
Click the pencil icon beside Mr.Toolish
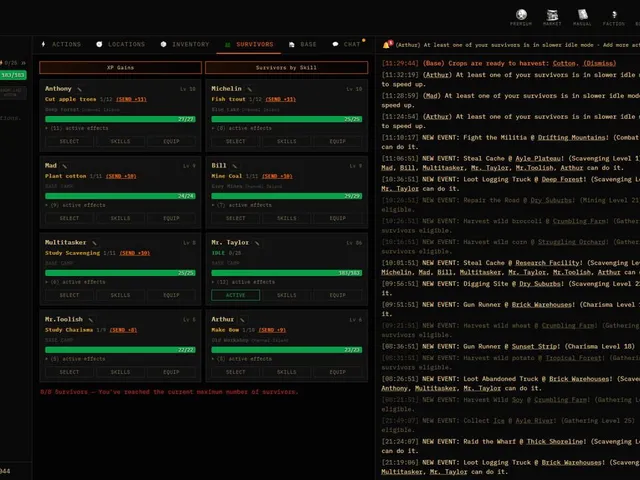91,320
